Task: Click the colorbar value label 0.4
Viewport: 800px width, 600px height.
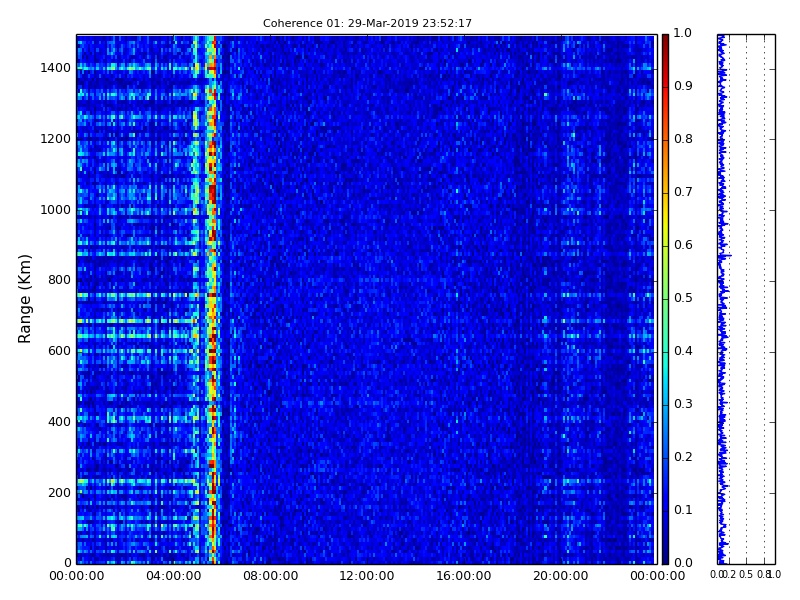Action: coord(683,351)
